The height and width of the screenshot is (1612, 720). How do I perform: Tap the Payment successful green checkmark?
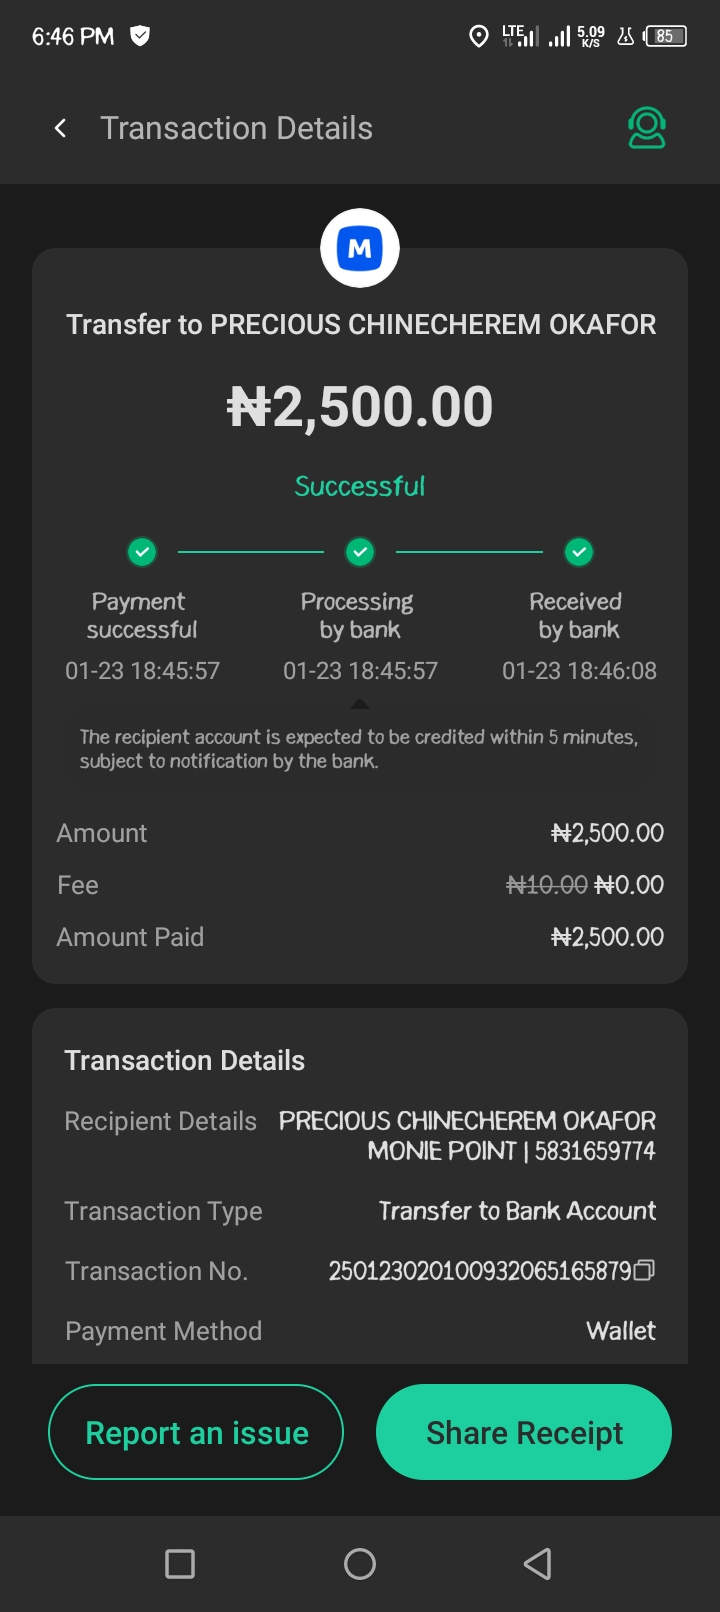pyautogui.click(x=142, y=551)
